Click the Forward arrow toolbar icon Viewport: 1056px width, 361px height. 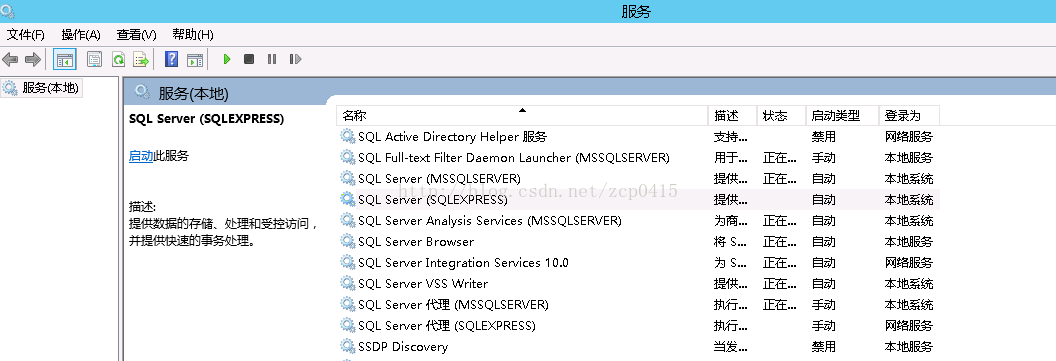click(x=32, y=59)
